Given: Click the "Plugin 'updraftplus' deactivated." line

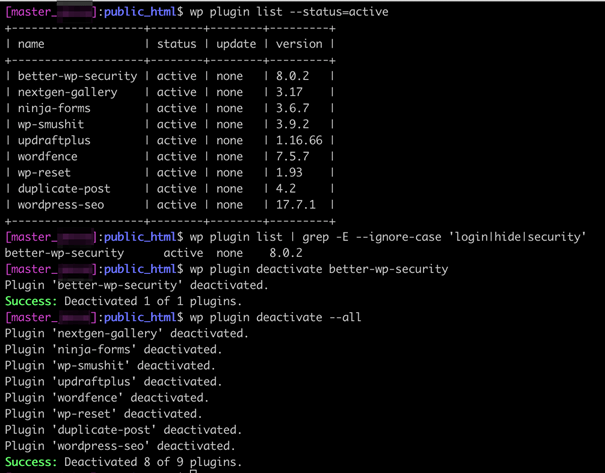Looking at the screenshot, I should click(113, 382).
